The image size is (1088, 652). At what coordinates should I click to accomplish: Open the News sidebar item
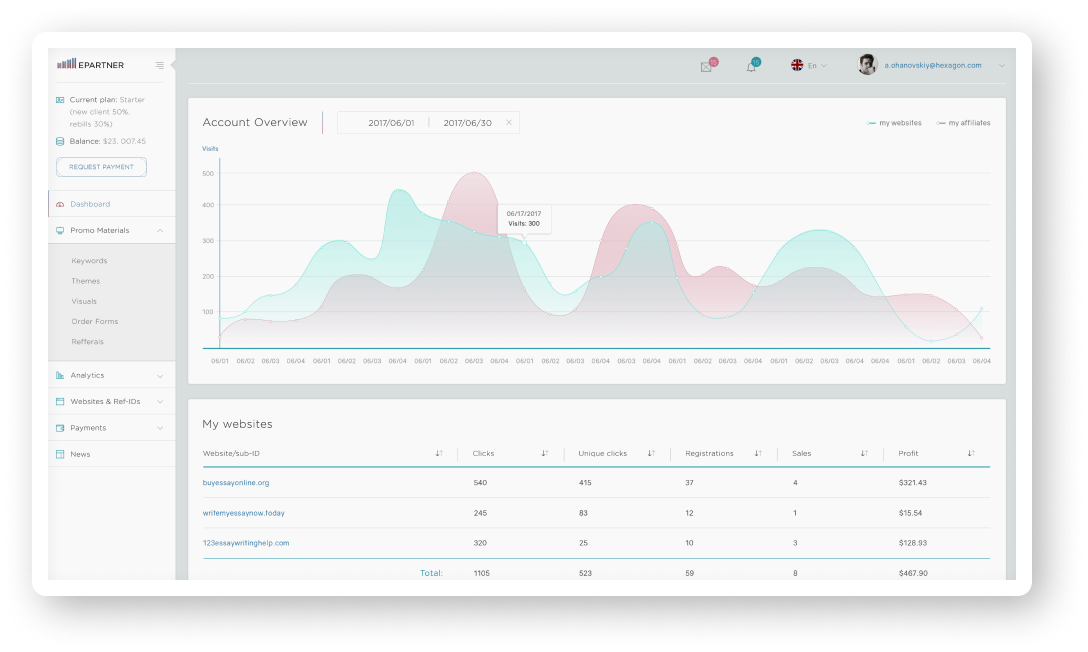(x=80, y=454)
